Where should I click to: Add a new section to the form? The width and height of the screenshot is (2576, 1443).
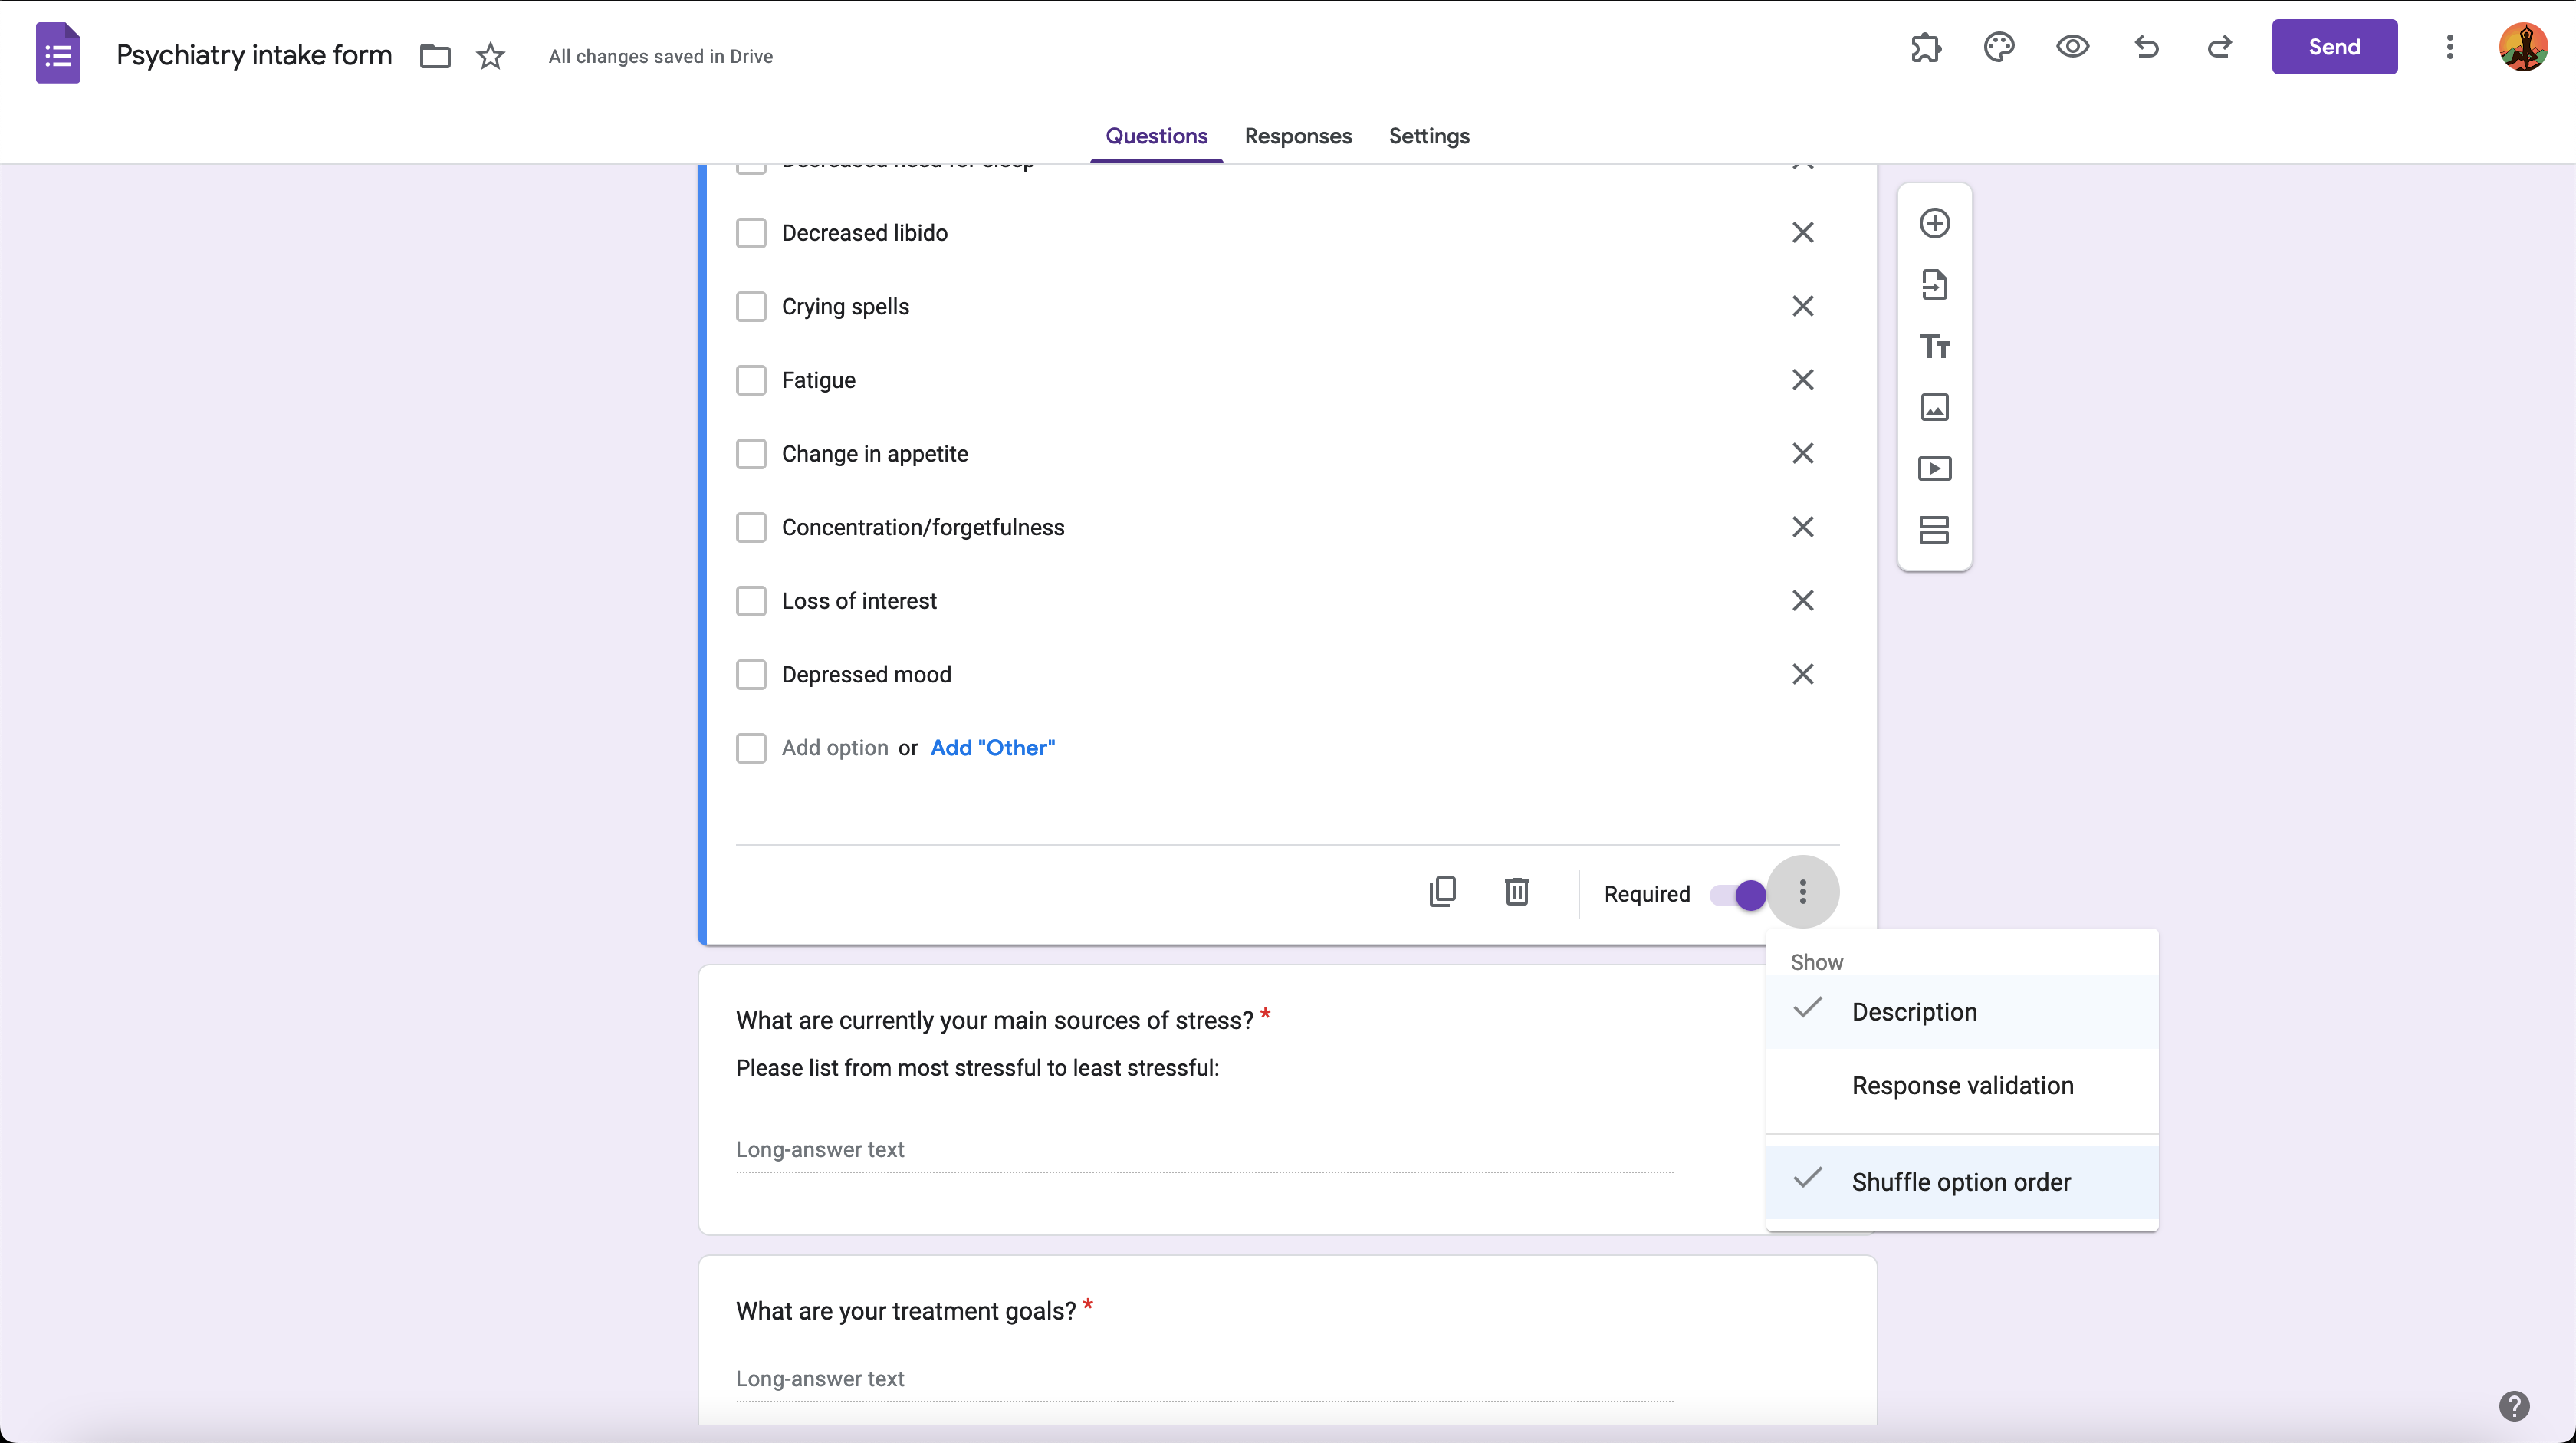click(x=1934, y=529)
